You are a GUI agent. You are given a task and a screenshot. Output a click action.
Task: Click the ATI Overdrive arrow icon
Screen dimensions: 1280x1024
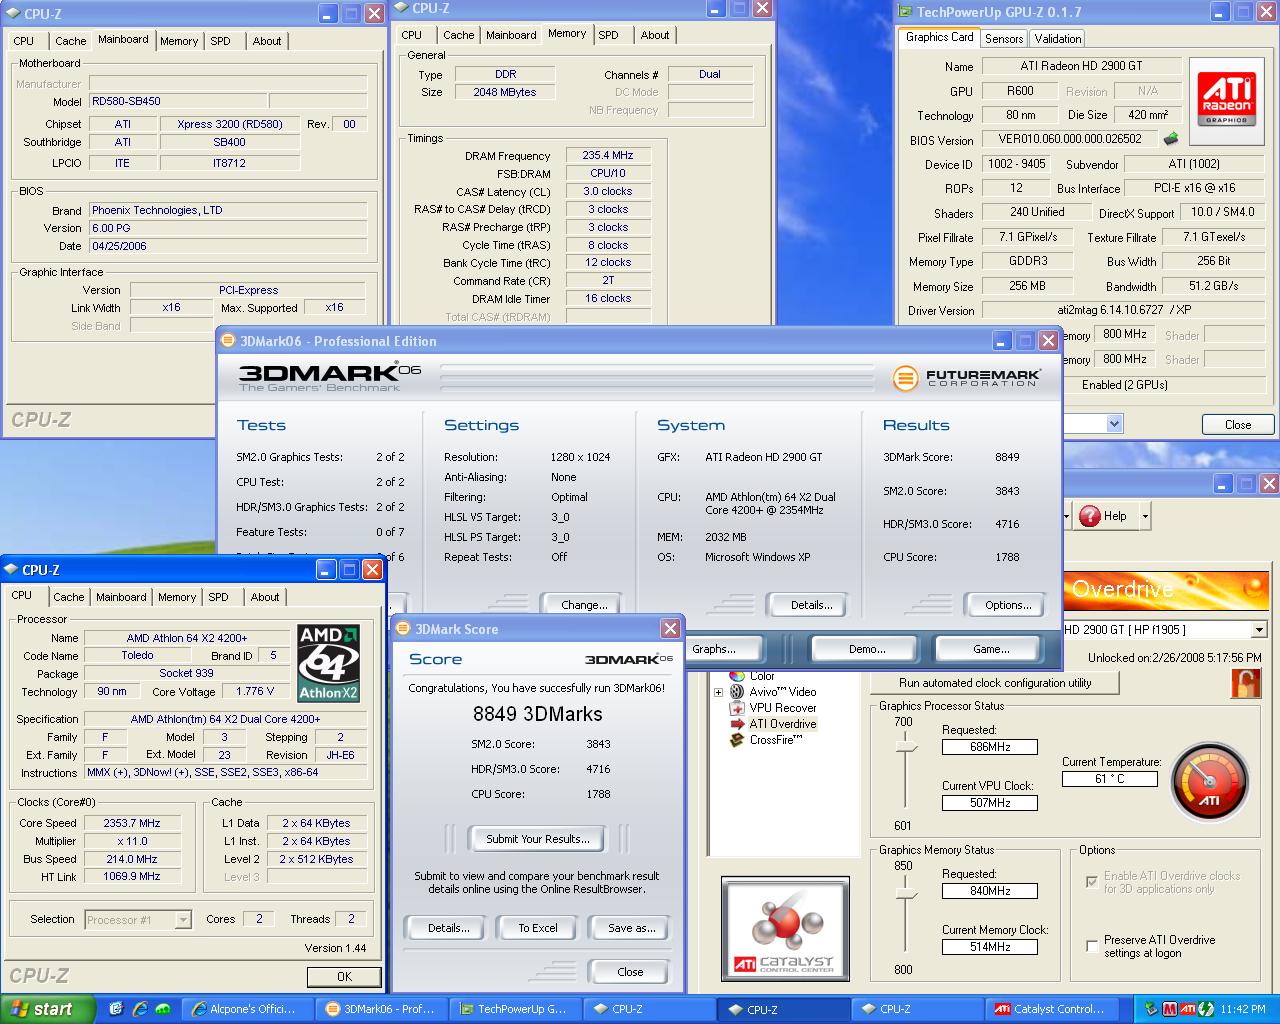tap(737, 724)
